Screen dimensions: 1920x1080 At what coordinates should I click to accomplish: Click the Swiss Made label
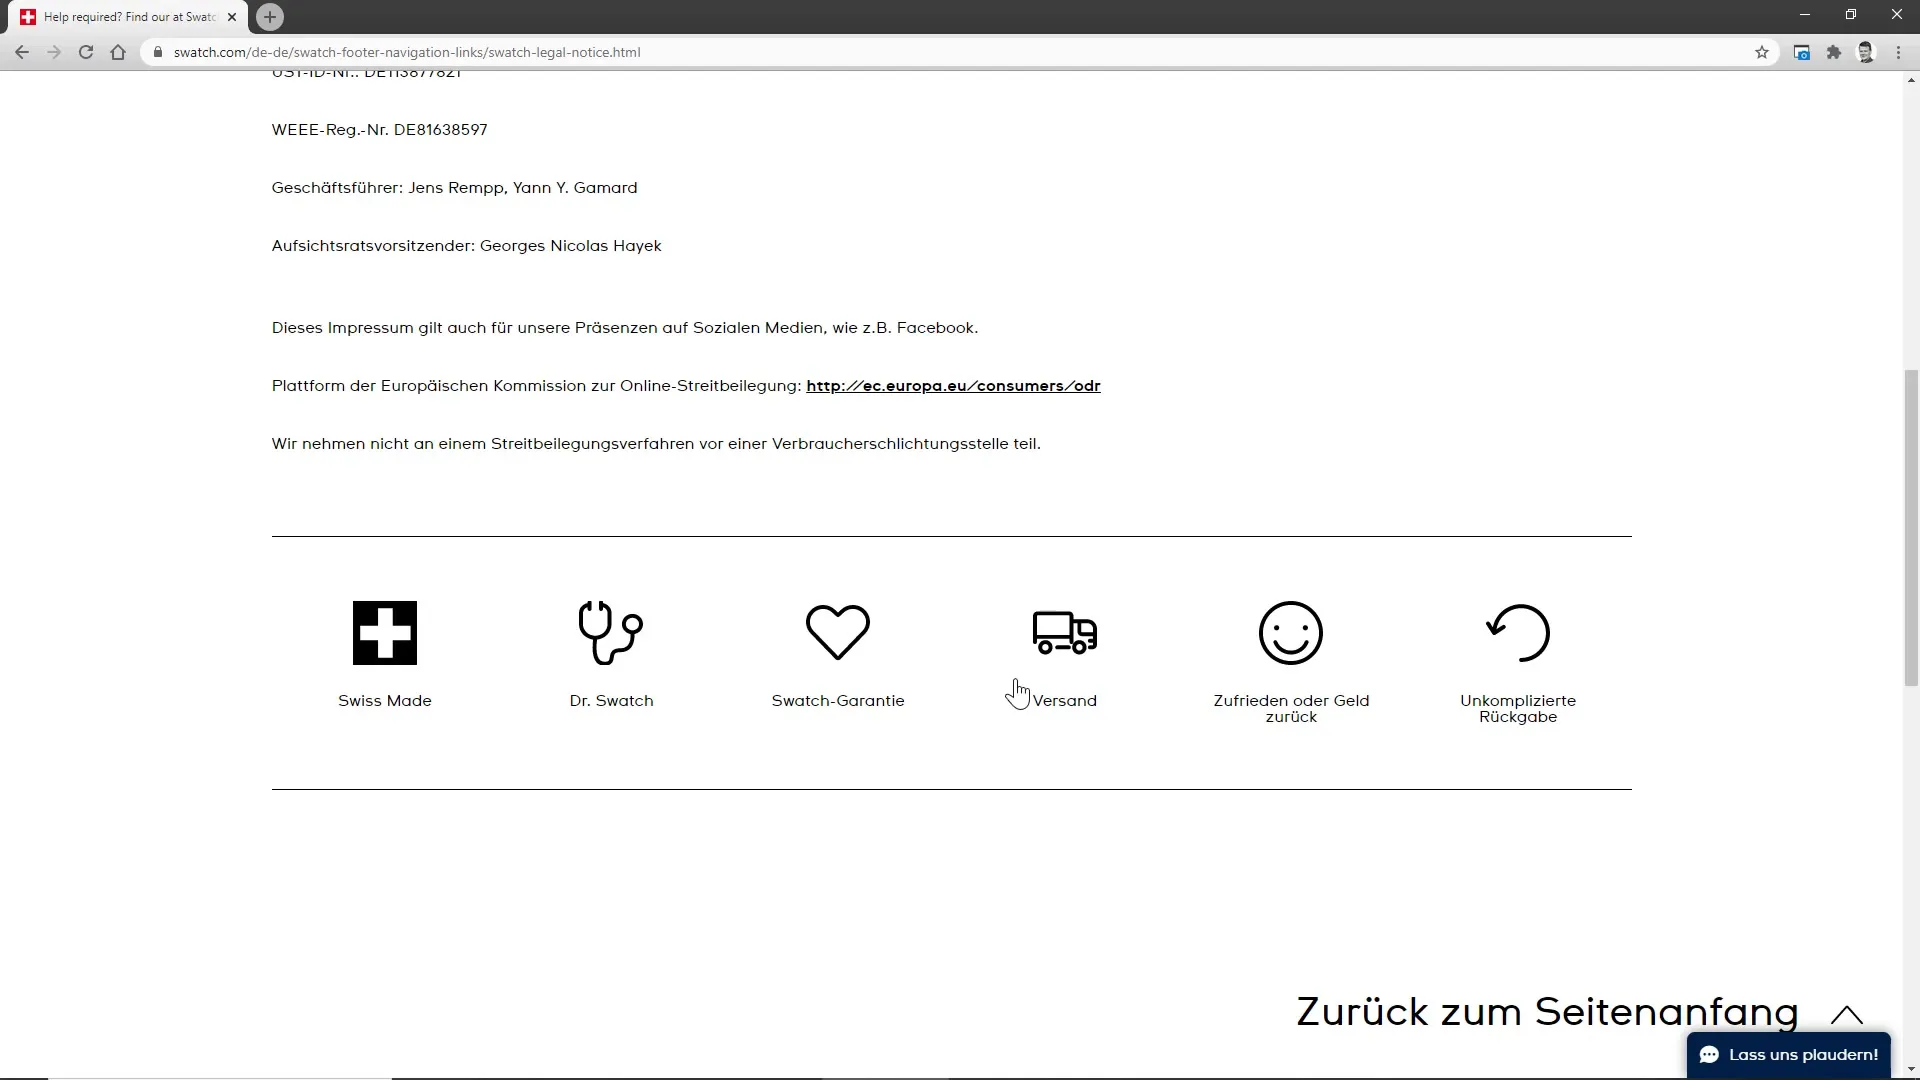[x=385, y=701]
